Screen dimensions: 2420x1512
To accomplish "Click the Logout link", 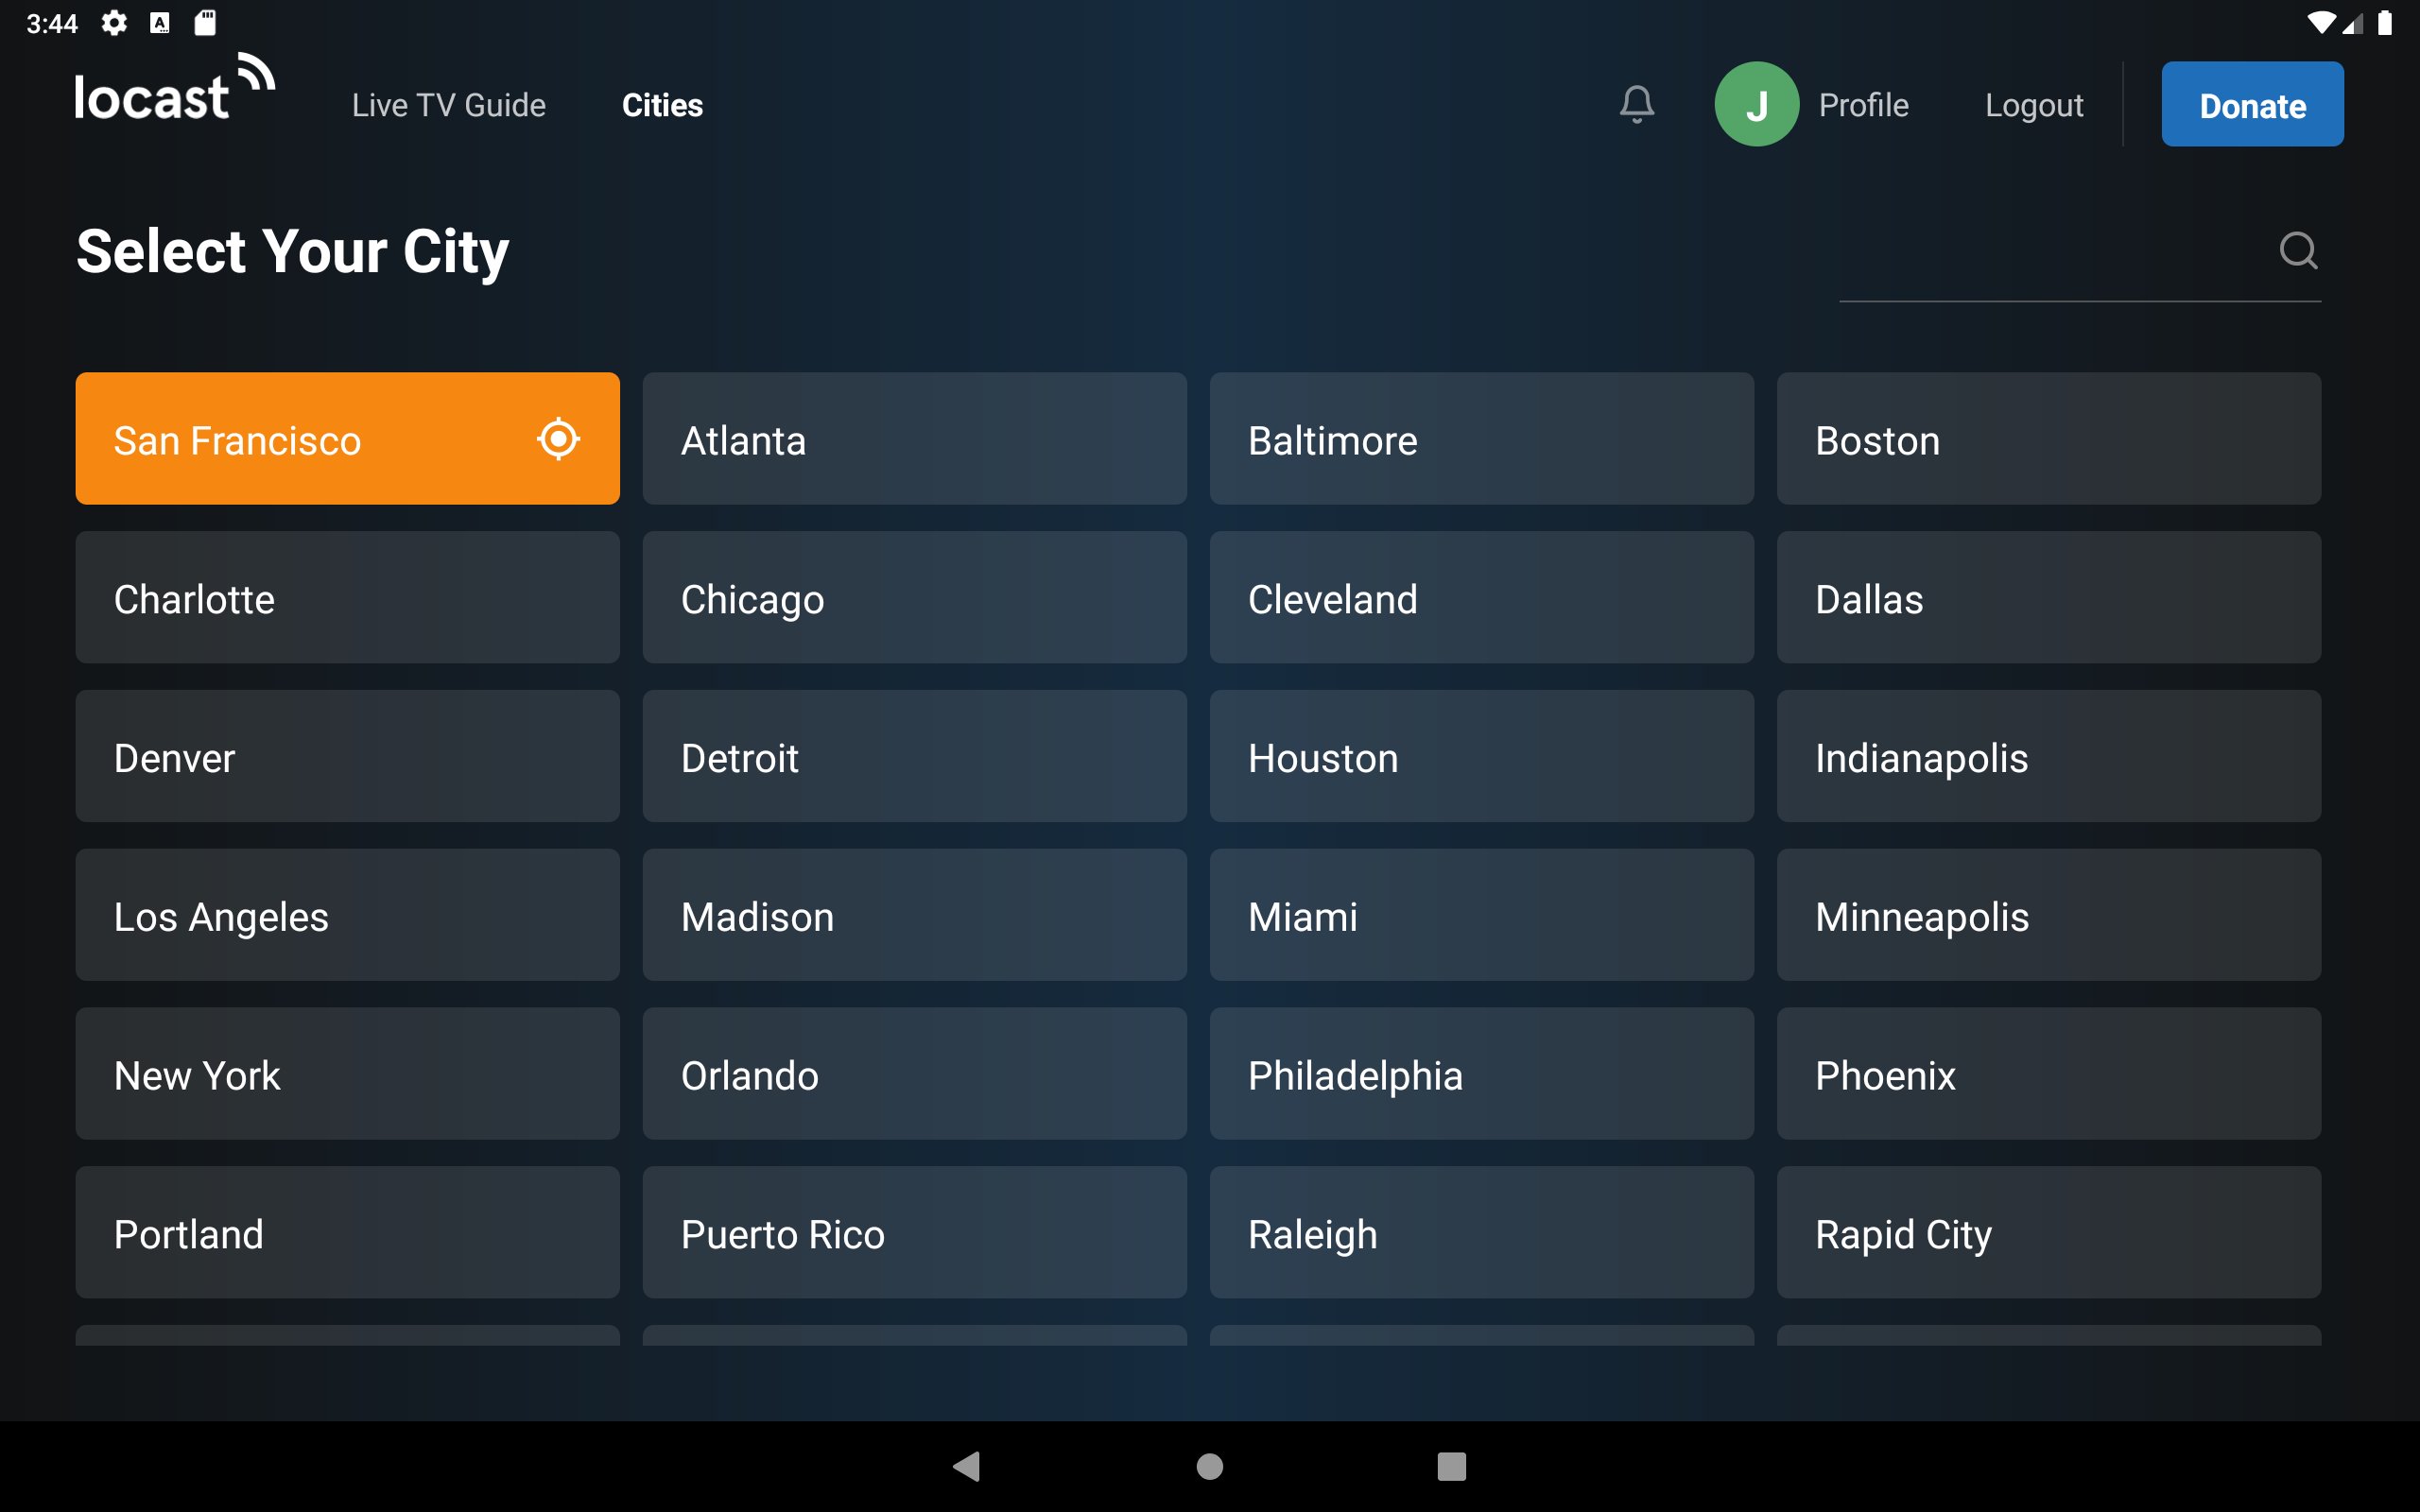I will click(2033, 105).
